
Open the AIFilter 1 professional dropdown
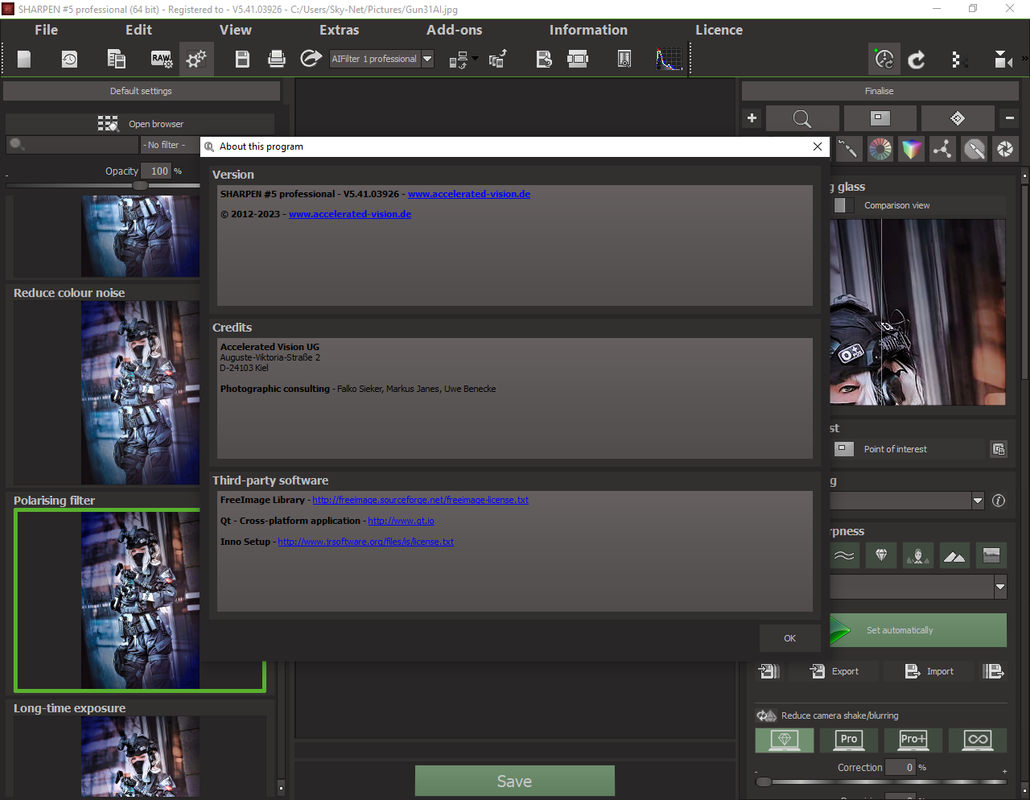coord(381,58)
